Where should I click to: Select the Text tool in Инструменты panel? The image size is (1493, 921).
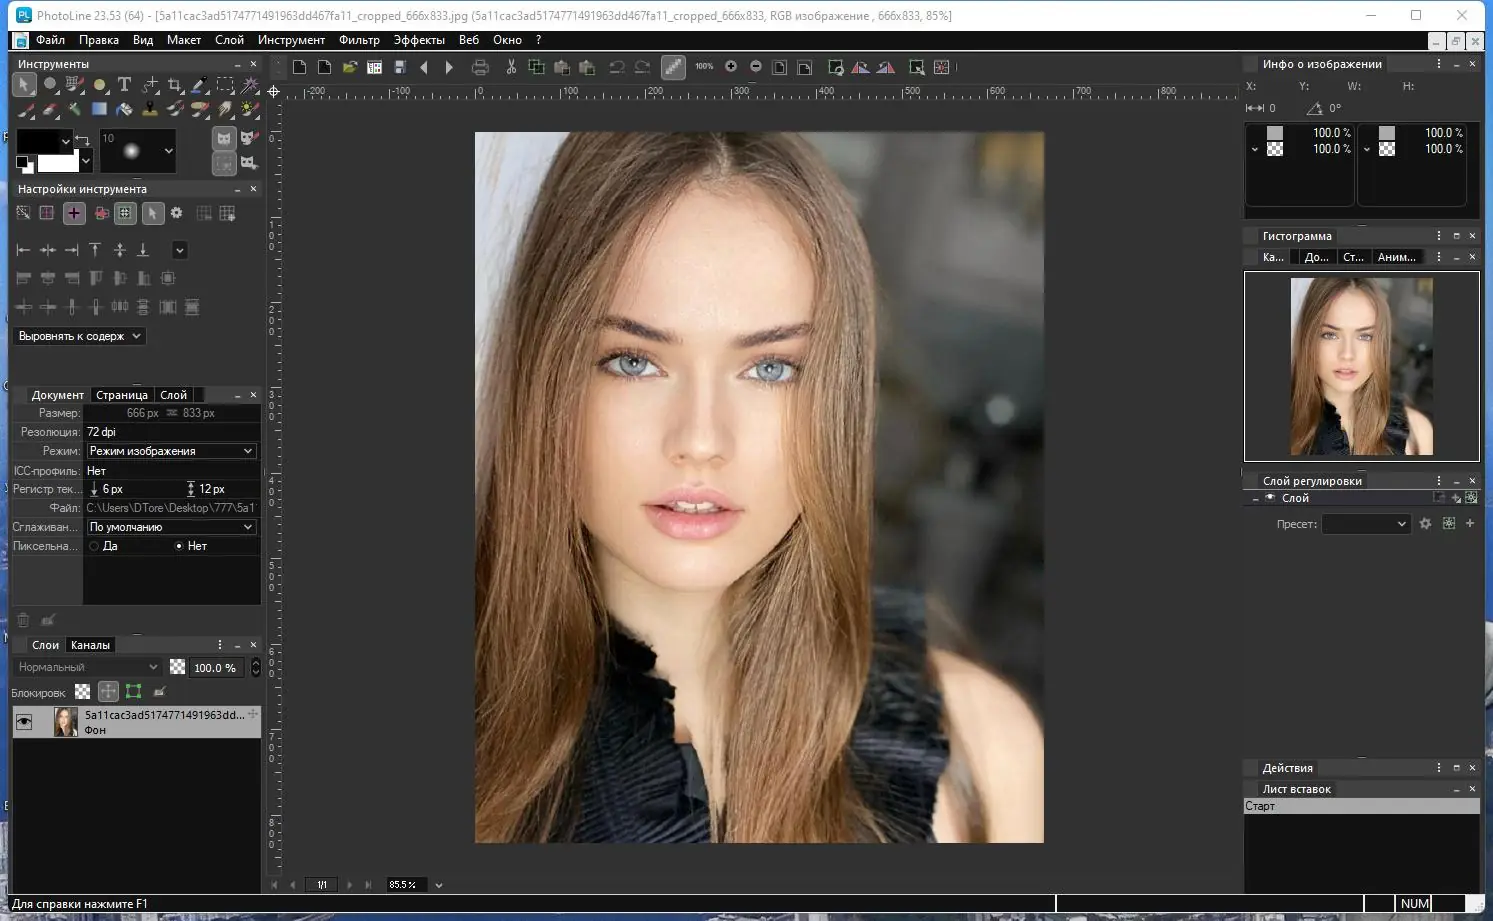pos(124,85)
